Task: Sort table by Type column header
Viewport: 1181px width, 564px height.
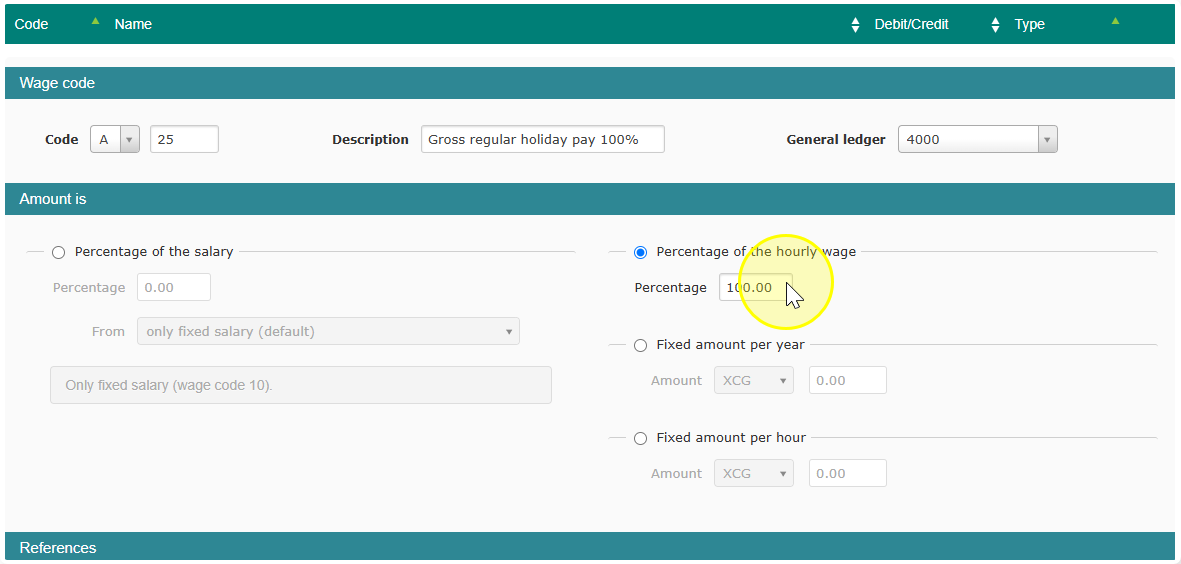Action: click(1029, 24)
